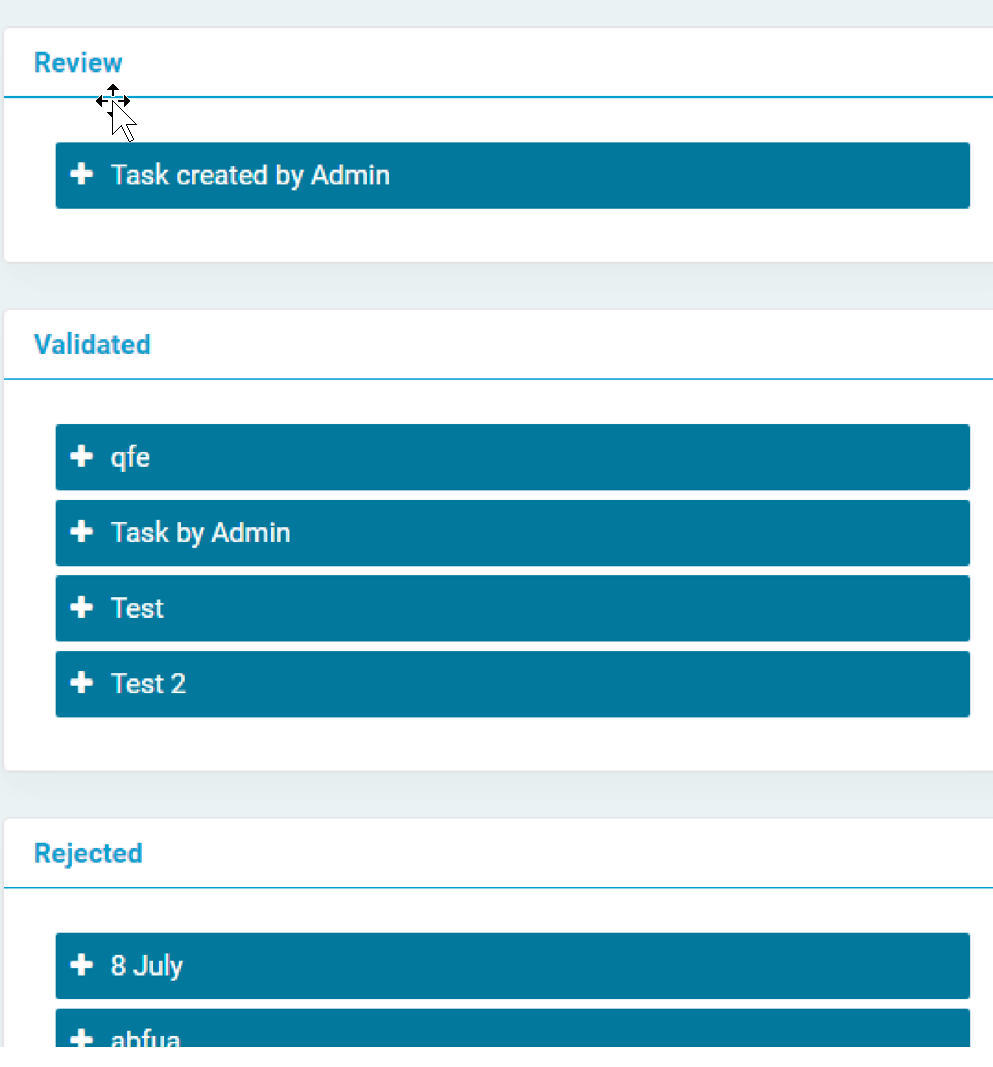The width and height of the screenshot is (993, 1067).
Task: Open the Rejected section header link
Action: point(88,853)
